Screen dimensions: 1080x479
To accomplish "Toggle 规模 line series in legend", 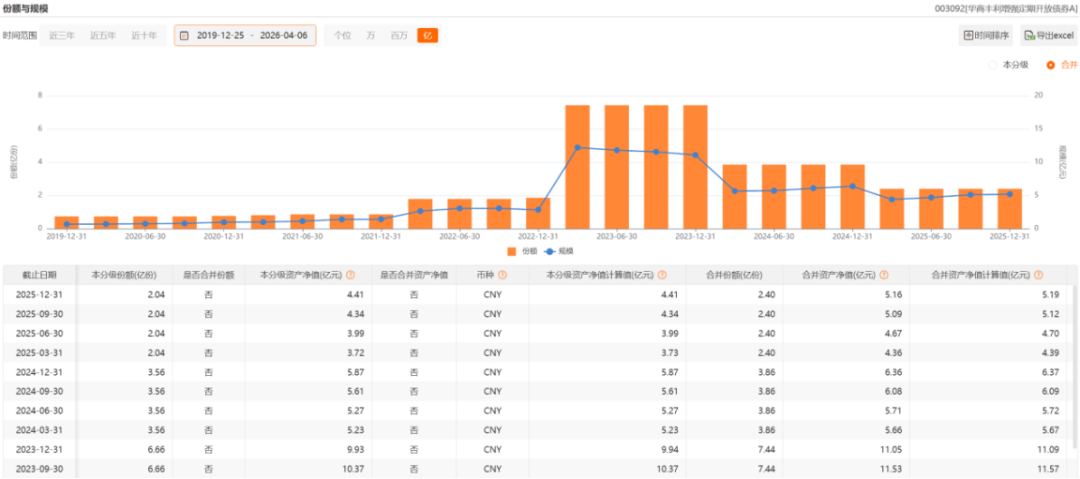I will pyautogui.click(x=558, y=251).
